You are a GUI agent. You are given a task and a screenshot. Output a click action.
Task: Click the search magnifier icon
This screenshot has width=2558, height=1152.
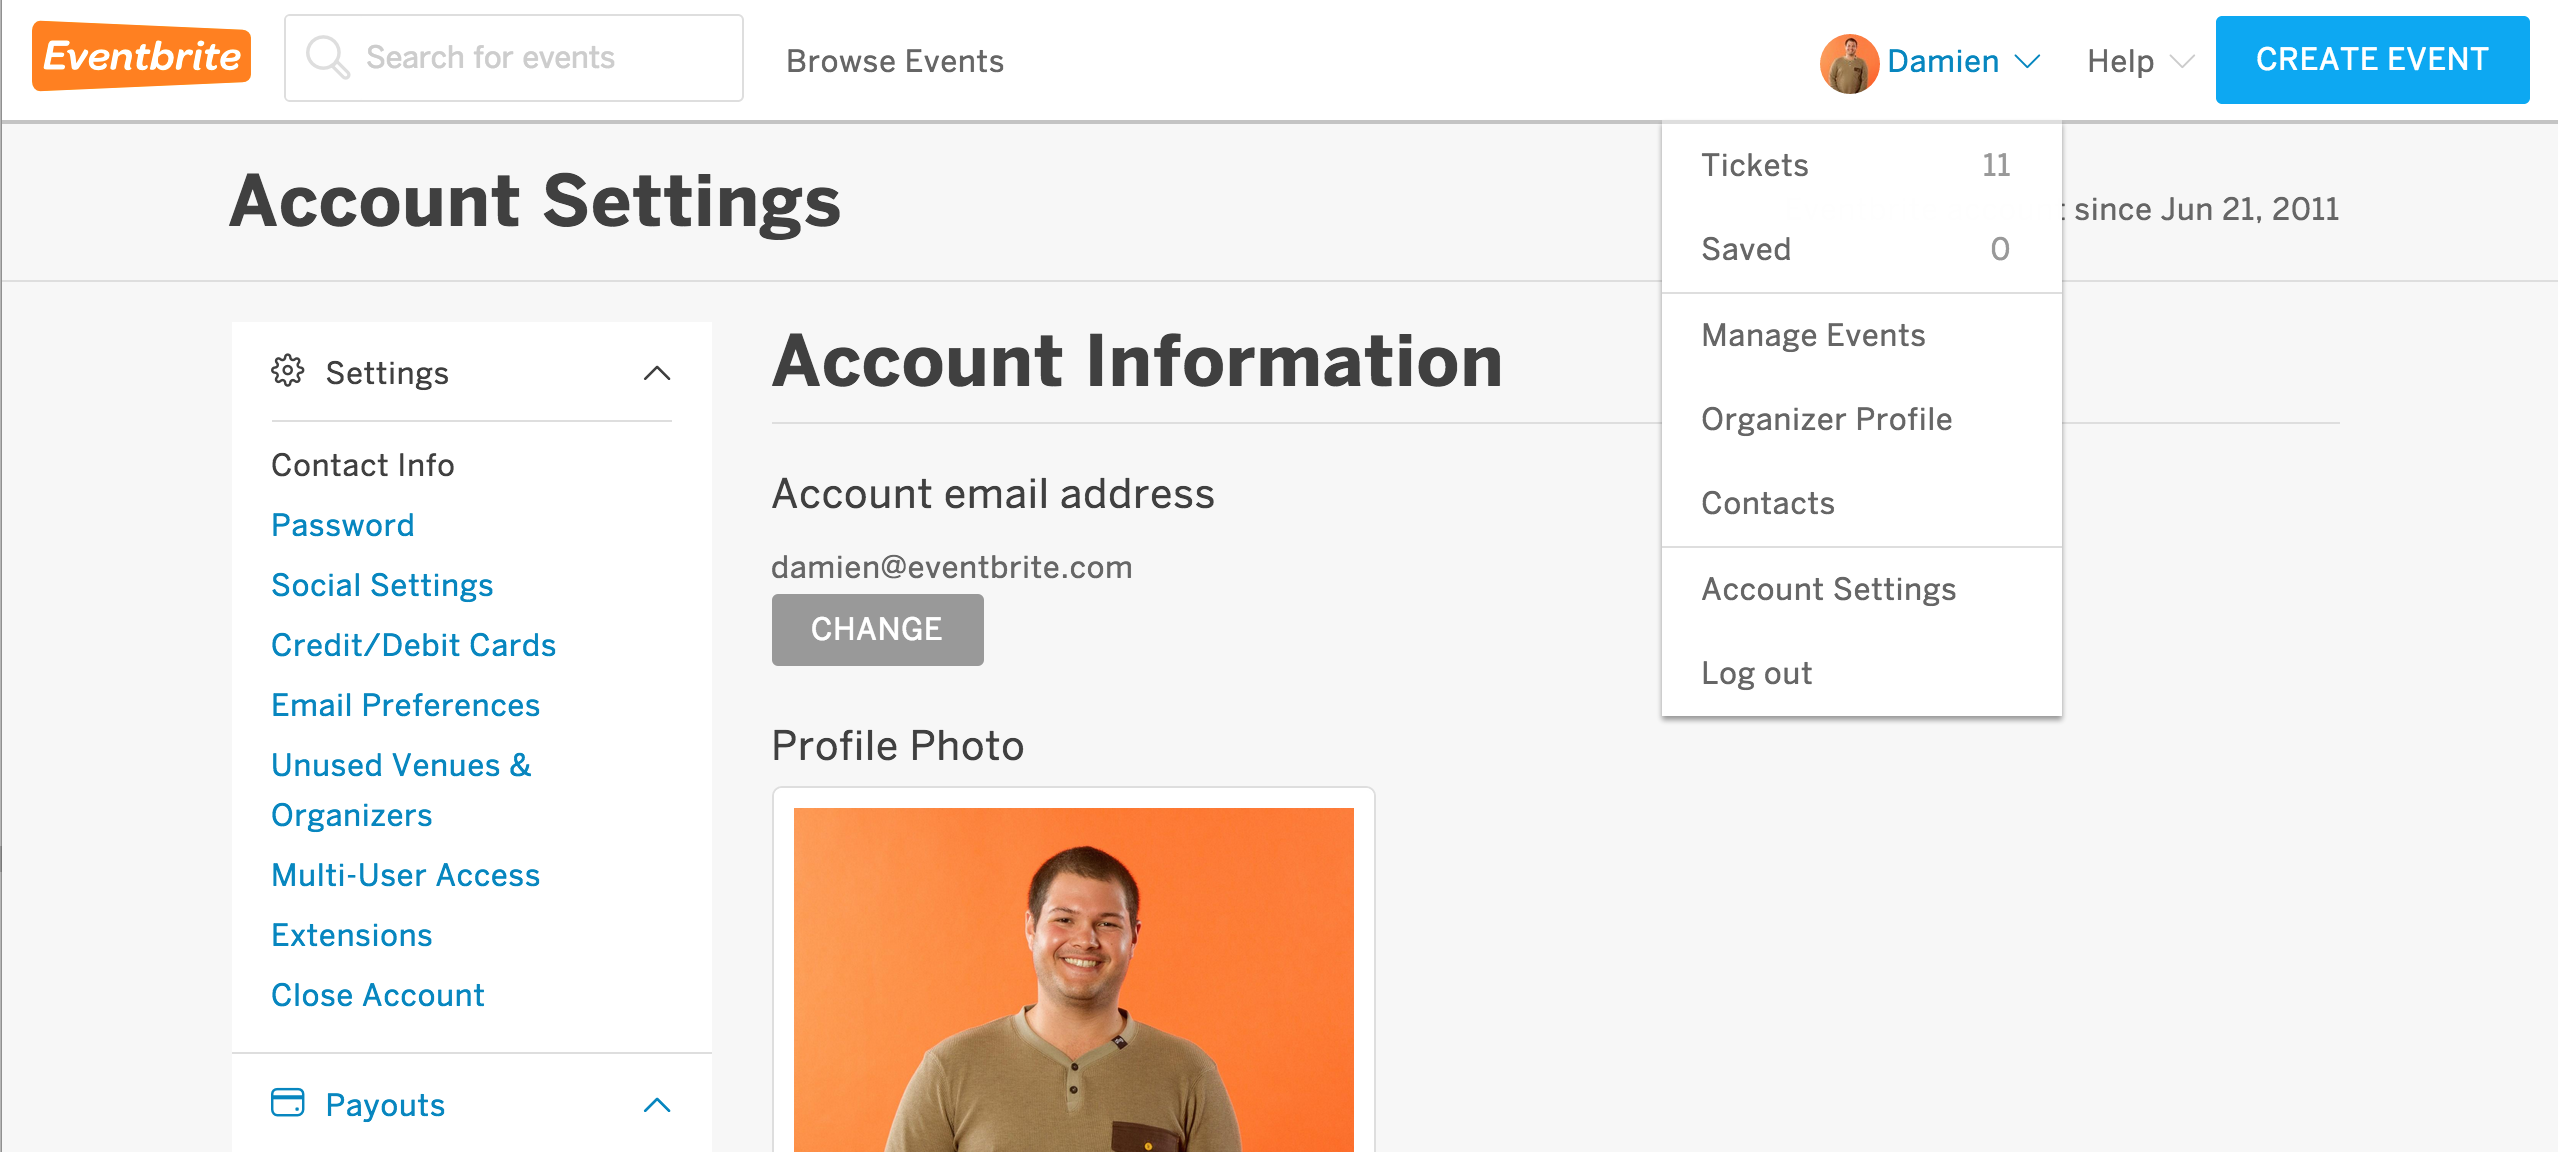point(327,57)
